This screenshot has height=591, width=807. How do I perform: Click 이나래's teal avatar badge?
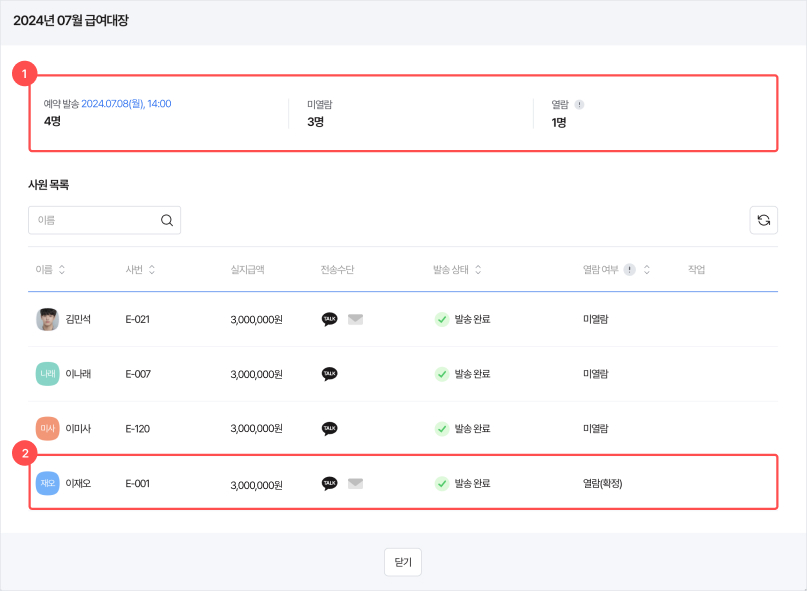pos(47,374)
